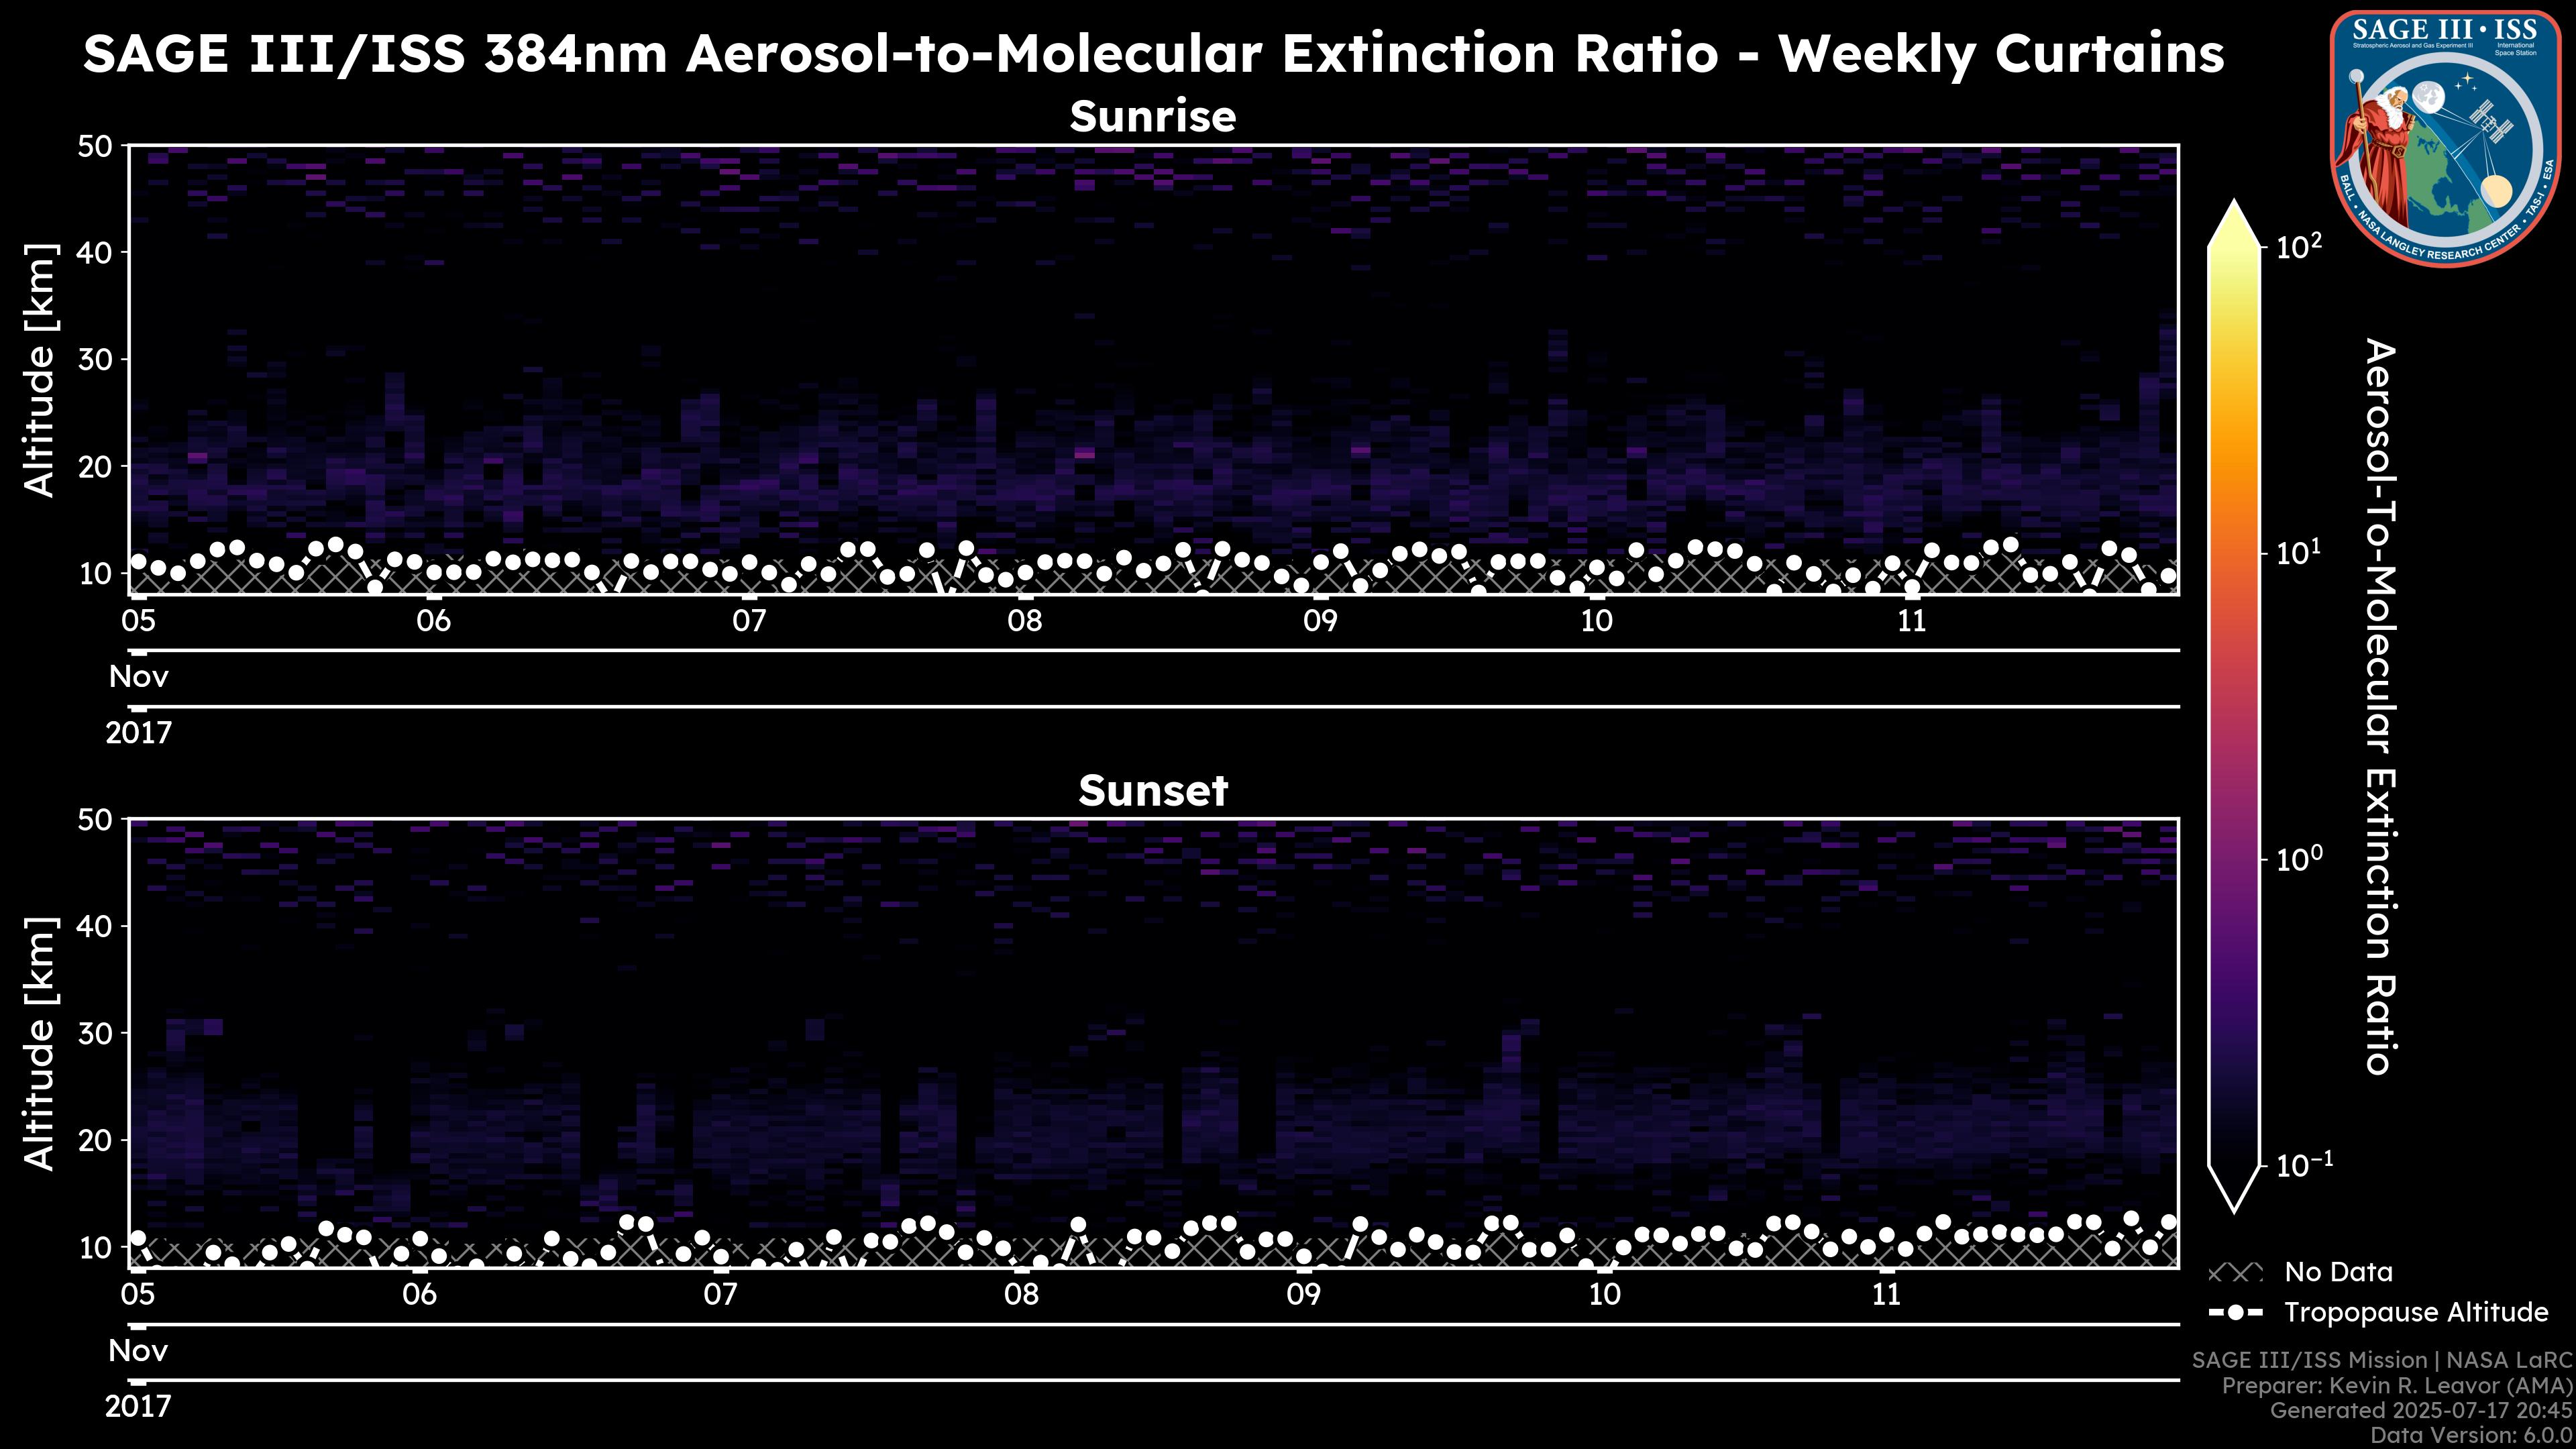Click the 06 date tick on Sunset axis

click(419, 1295)
